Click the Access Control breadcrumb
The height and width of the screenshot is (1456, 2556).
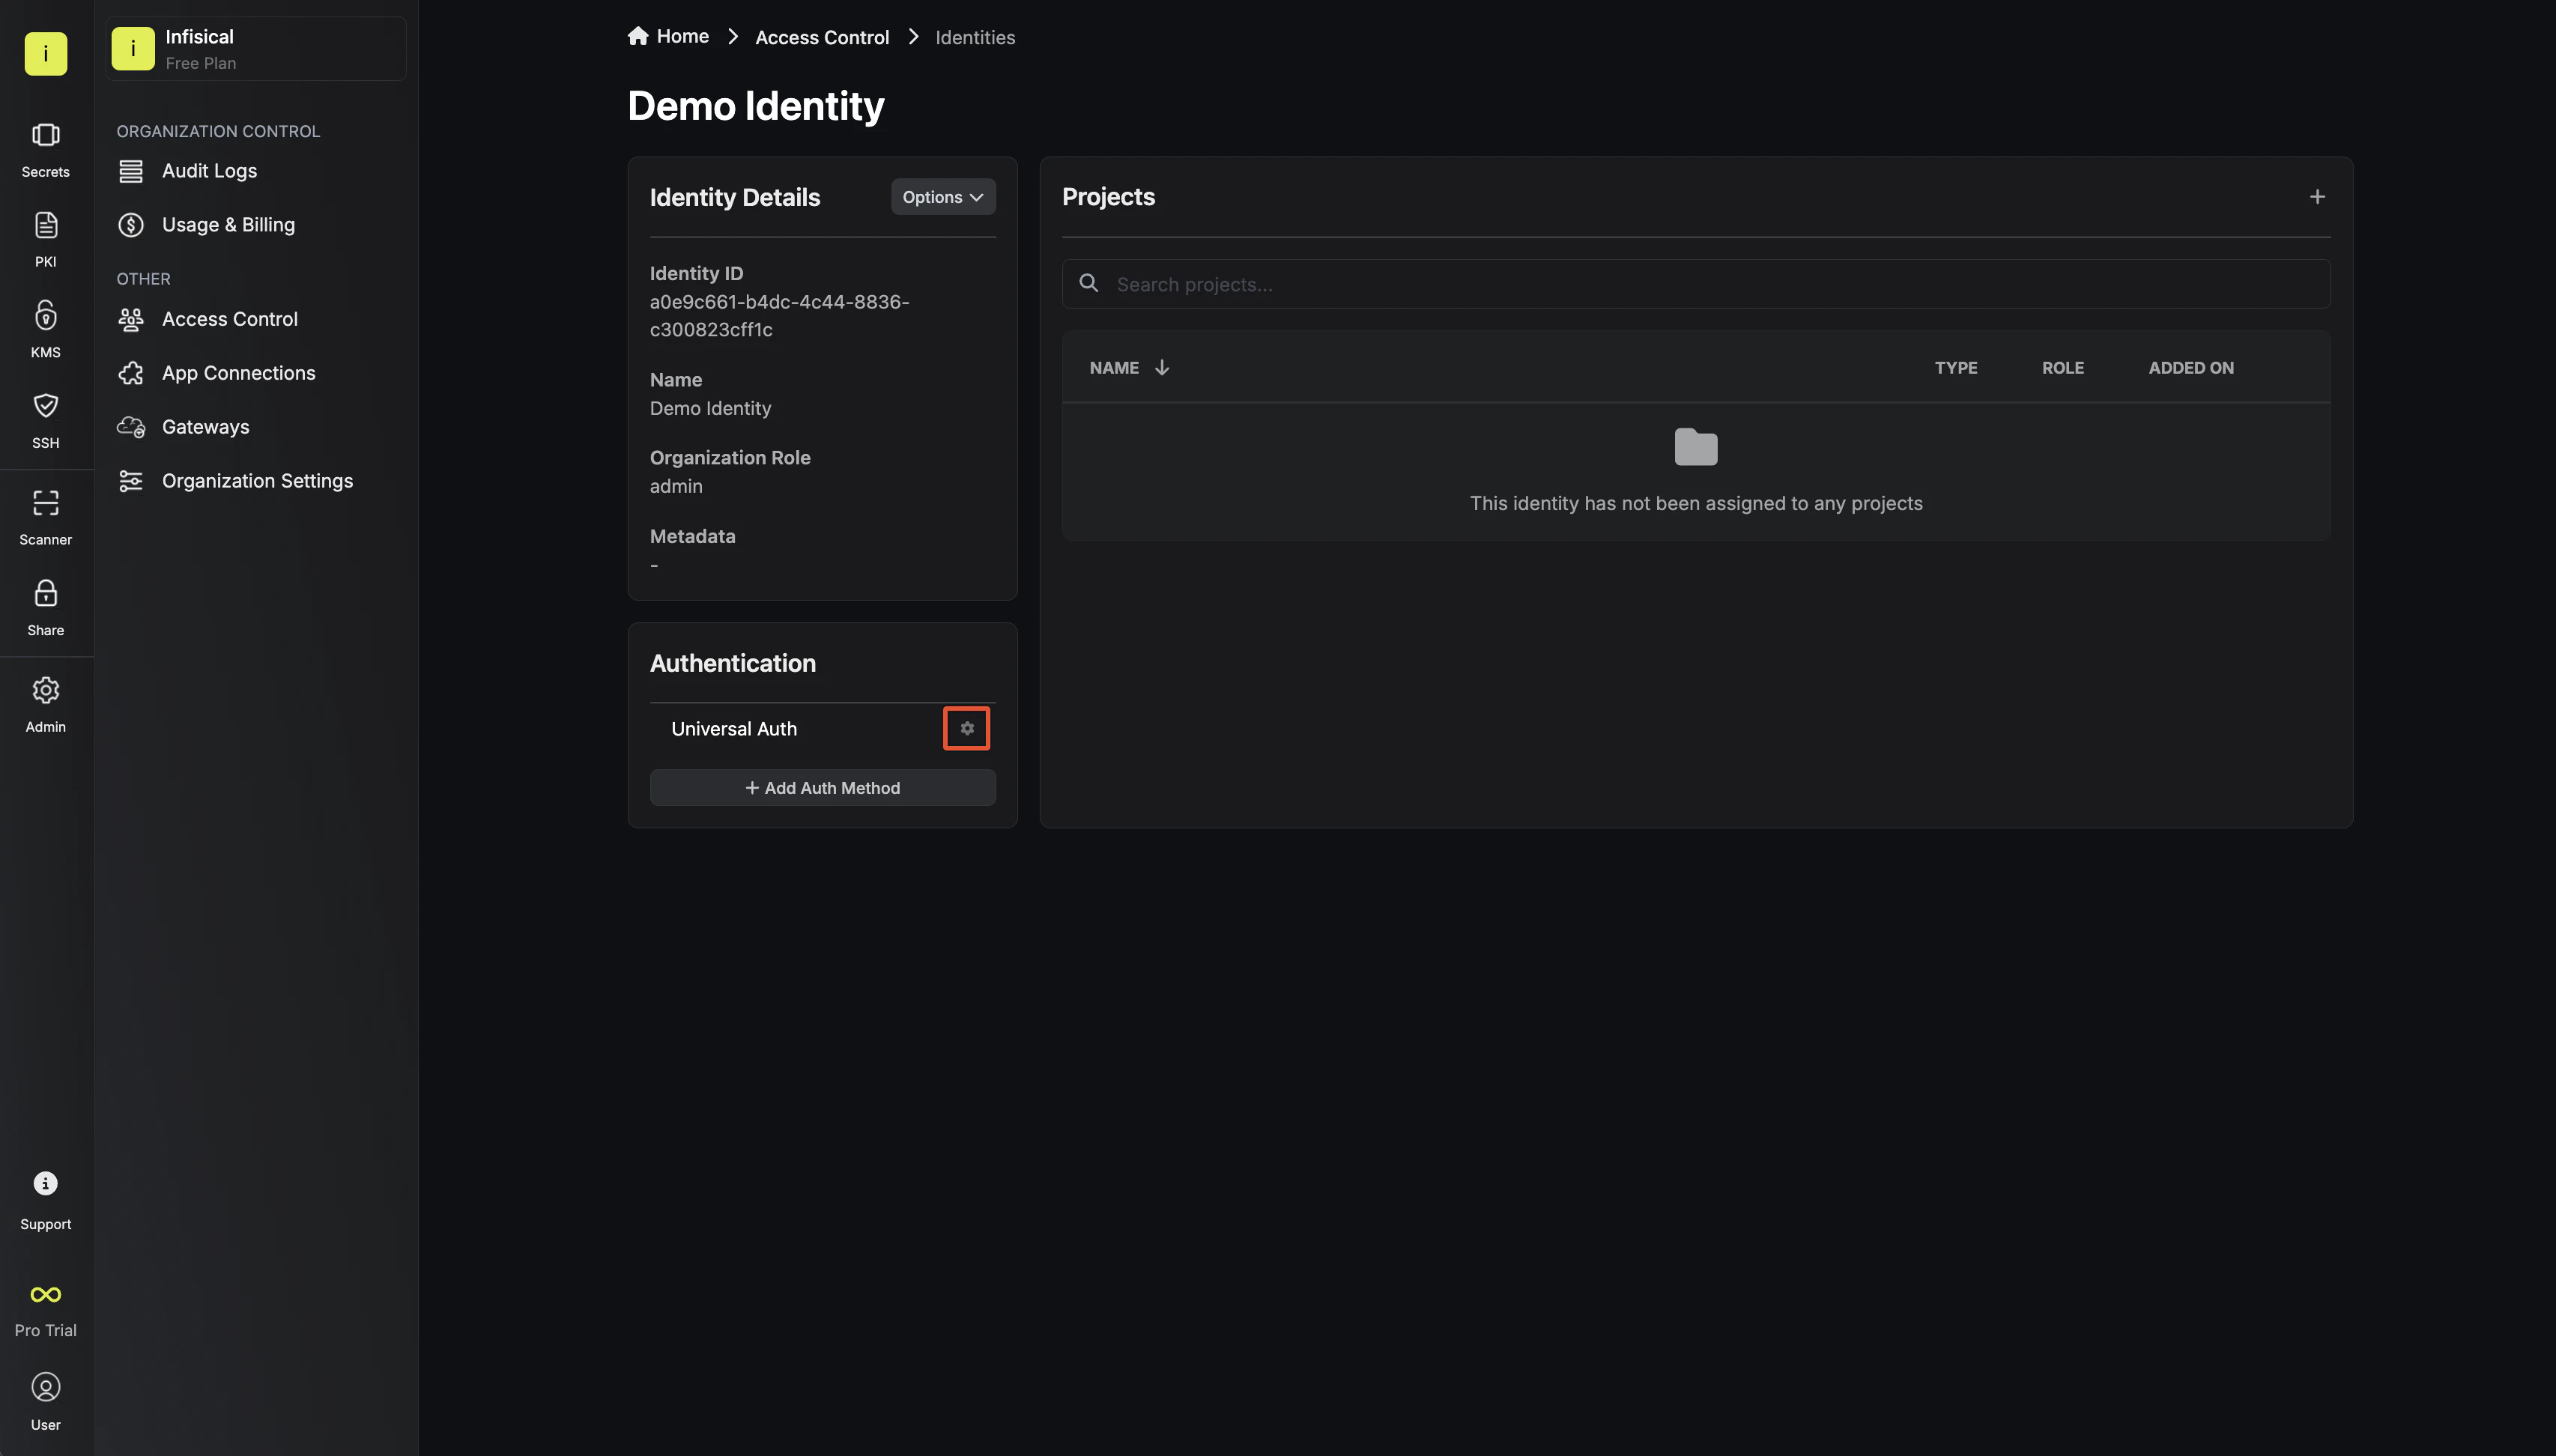(x=822, y=37)
